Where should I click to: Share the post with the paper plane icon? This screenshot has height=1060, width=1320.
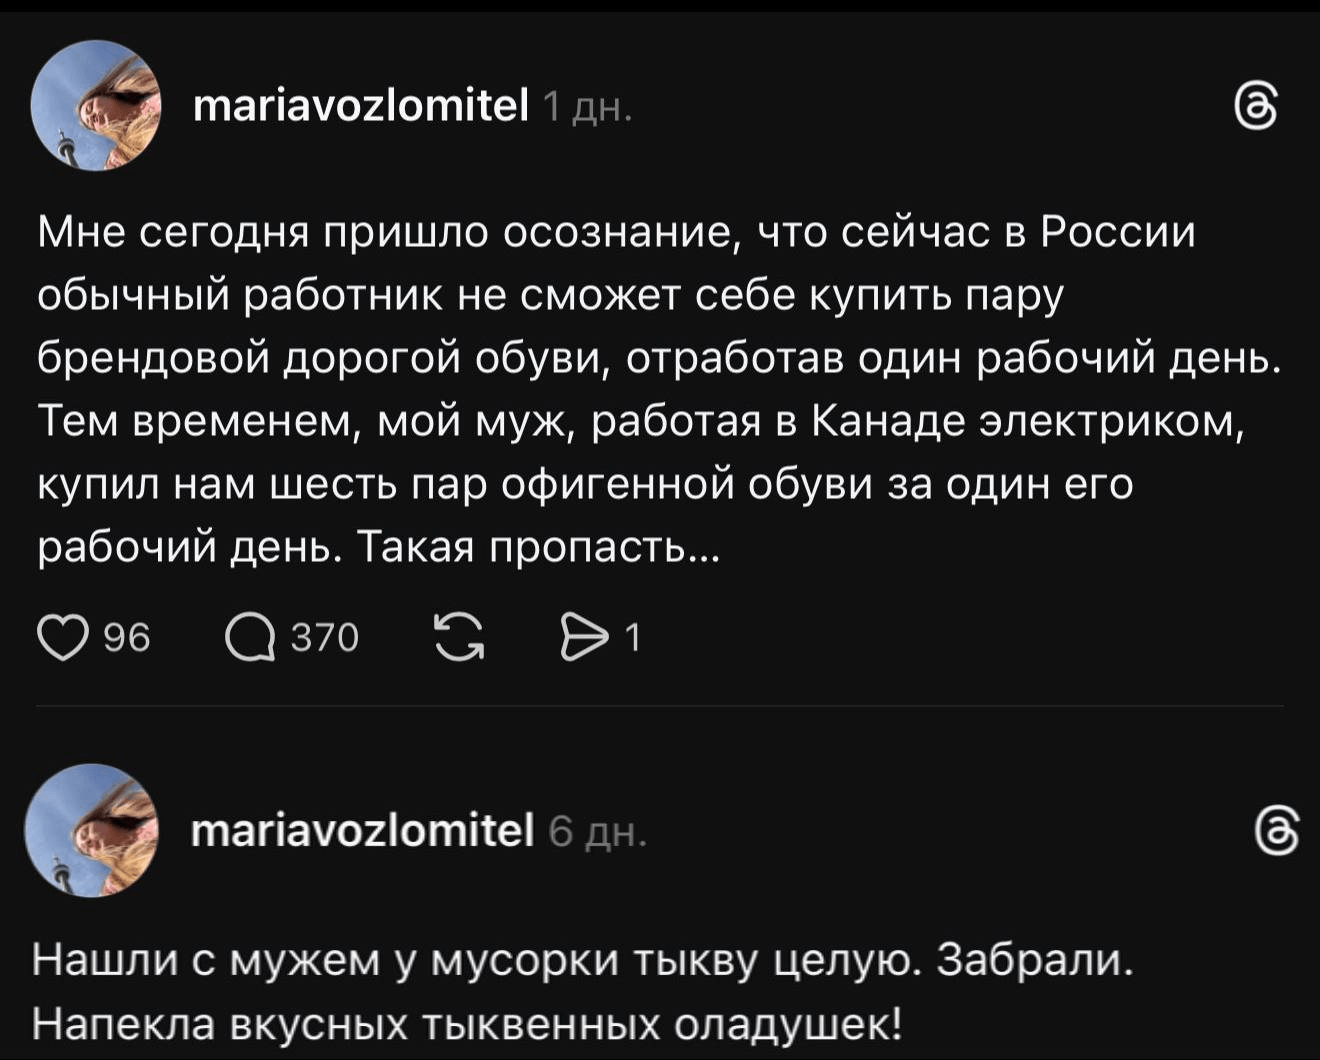pos(583,637)
